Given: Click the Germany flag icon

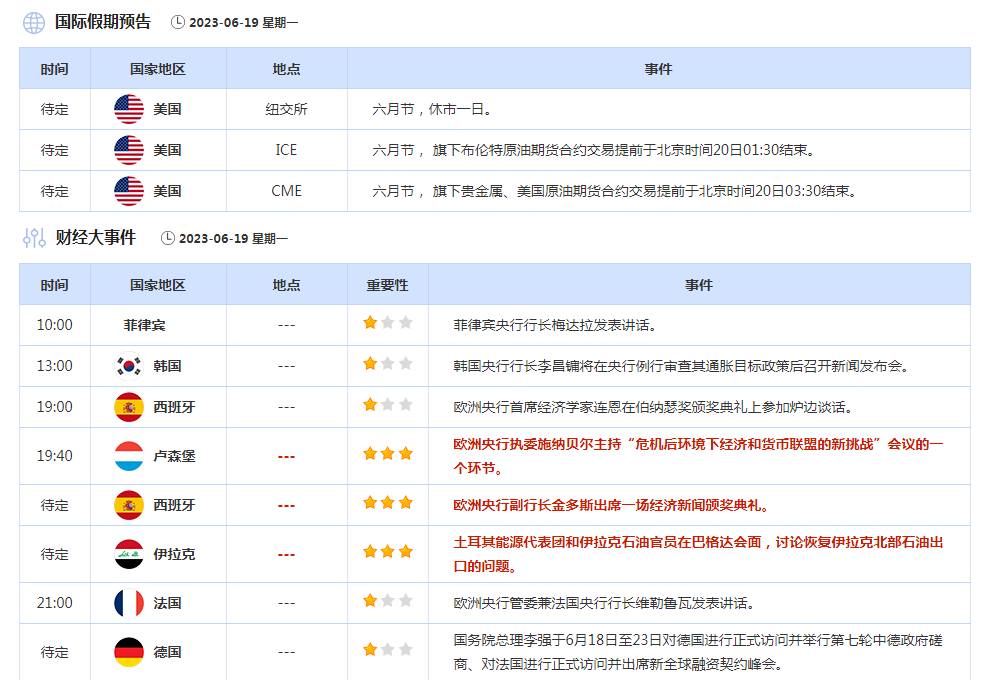Looking at the screenshot, I should [x=129, y=652].
